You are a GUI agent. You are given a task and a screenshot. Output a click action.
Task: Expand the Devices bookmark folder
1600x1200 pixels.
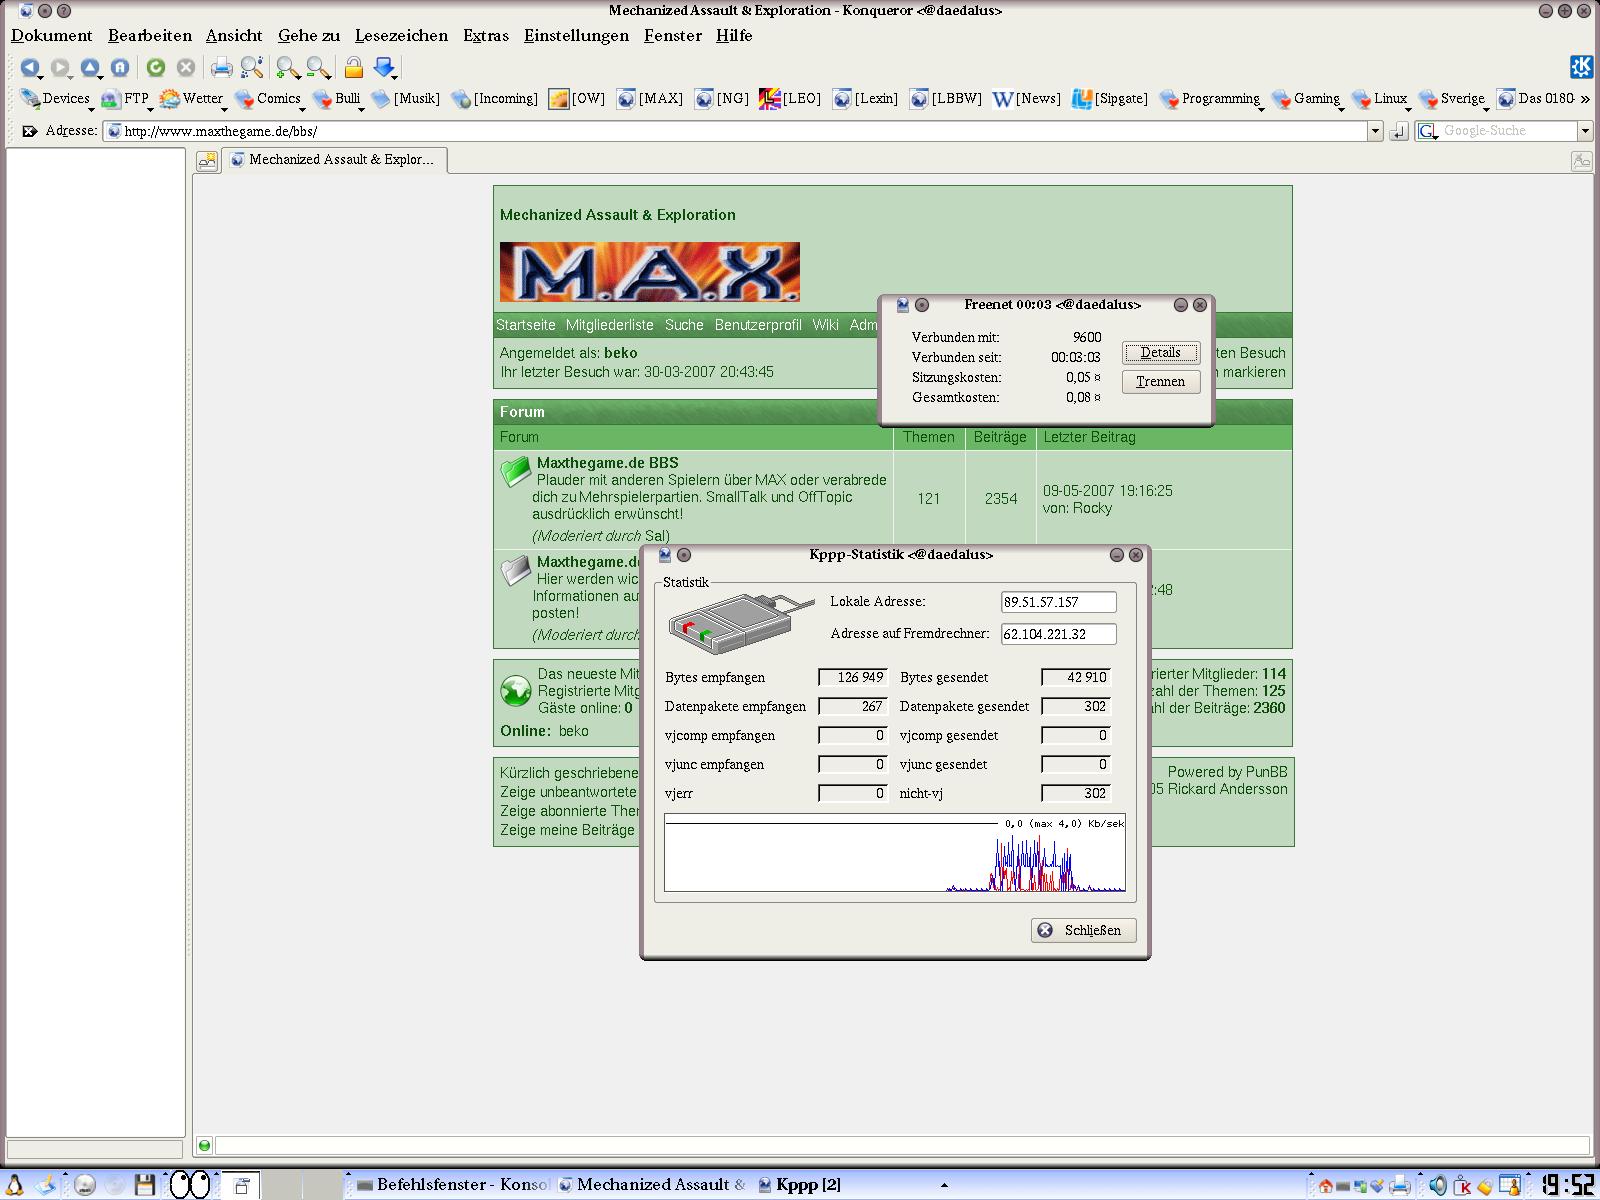pyautogui.click(x=56, y=99)
